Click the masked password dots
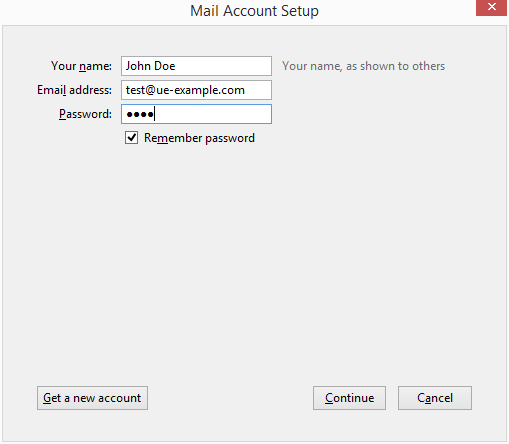This screenshot has width=509, height=444. (x=140, y=115)
